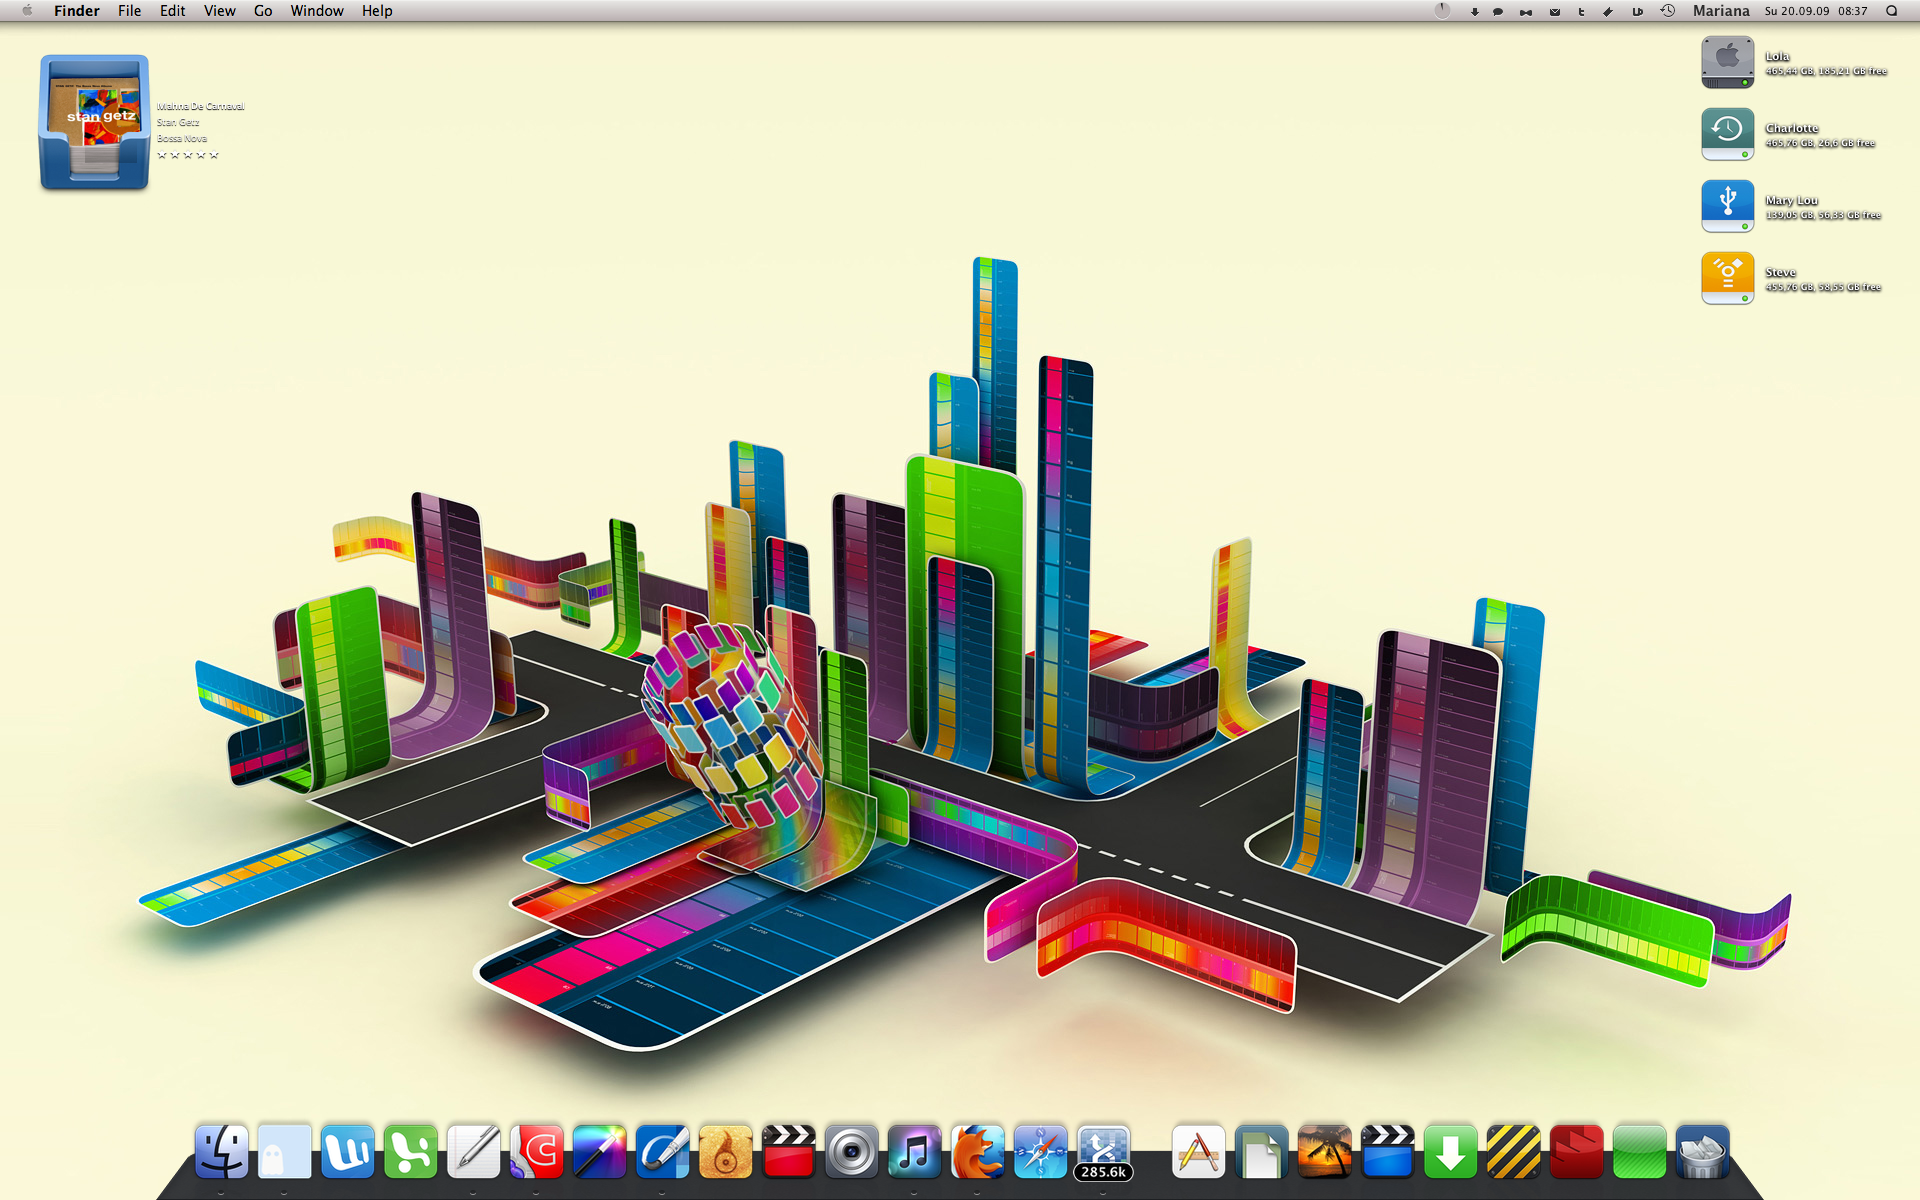Open the Steve FireWire drive
The width and height of the screenshot is (1920, 1200).
(x=1727, y=278)
